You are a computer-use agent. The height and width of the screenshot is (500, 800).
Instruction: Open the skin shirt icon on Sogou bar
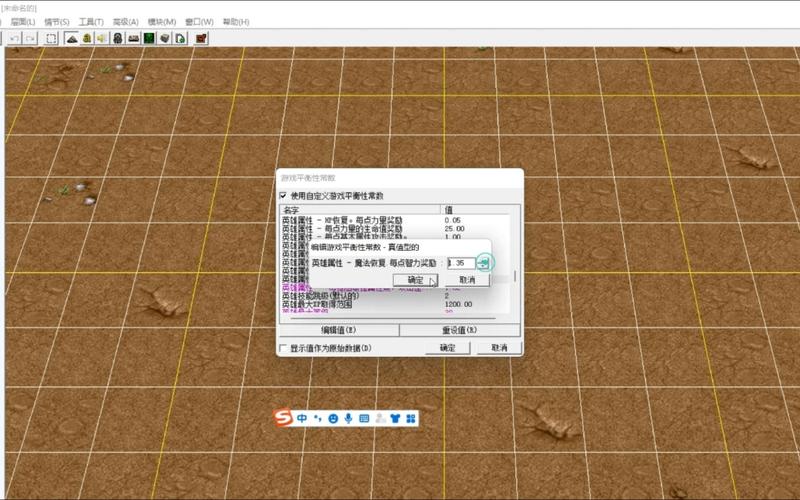click(x=395, y=419)
